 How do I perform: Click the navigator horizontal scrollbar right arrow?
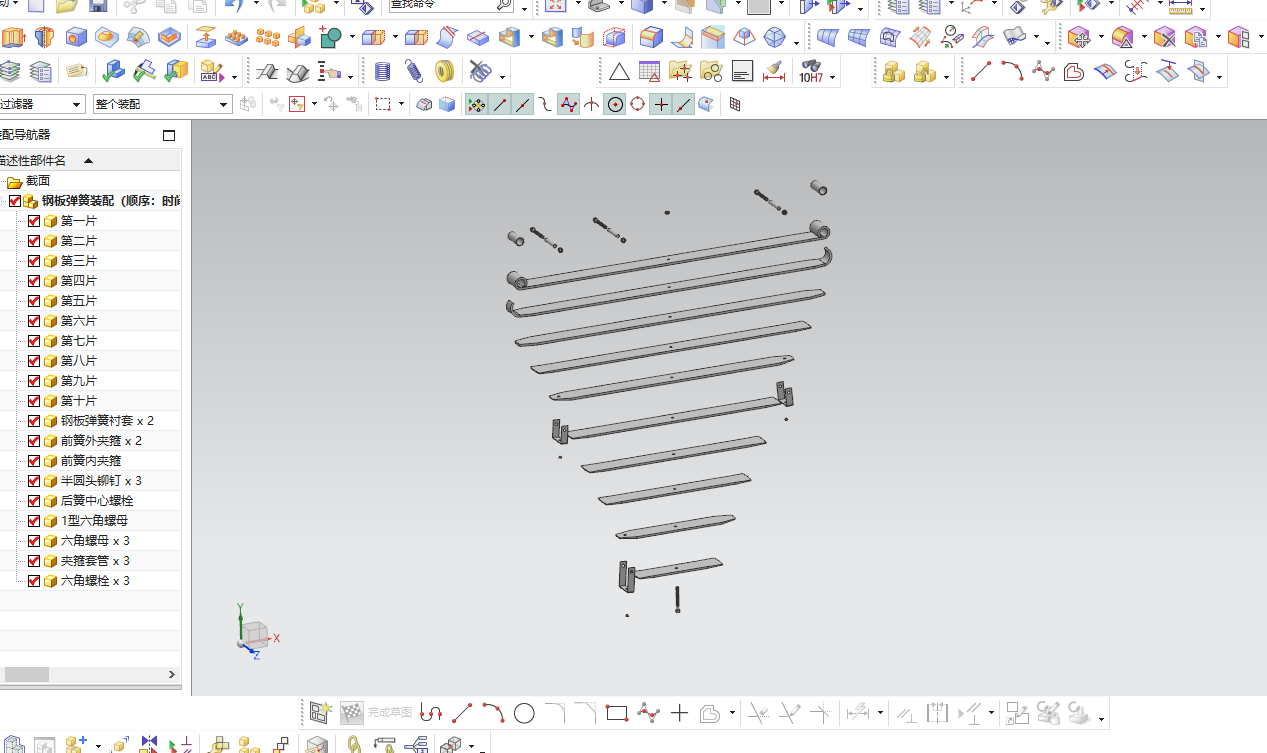click(x=172, y=675)
